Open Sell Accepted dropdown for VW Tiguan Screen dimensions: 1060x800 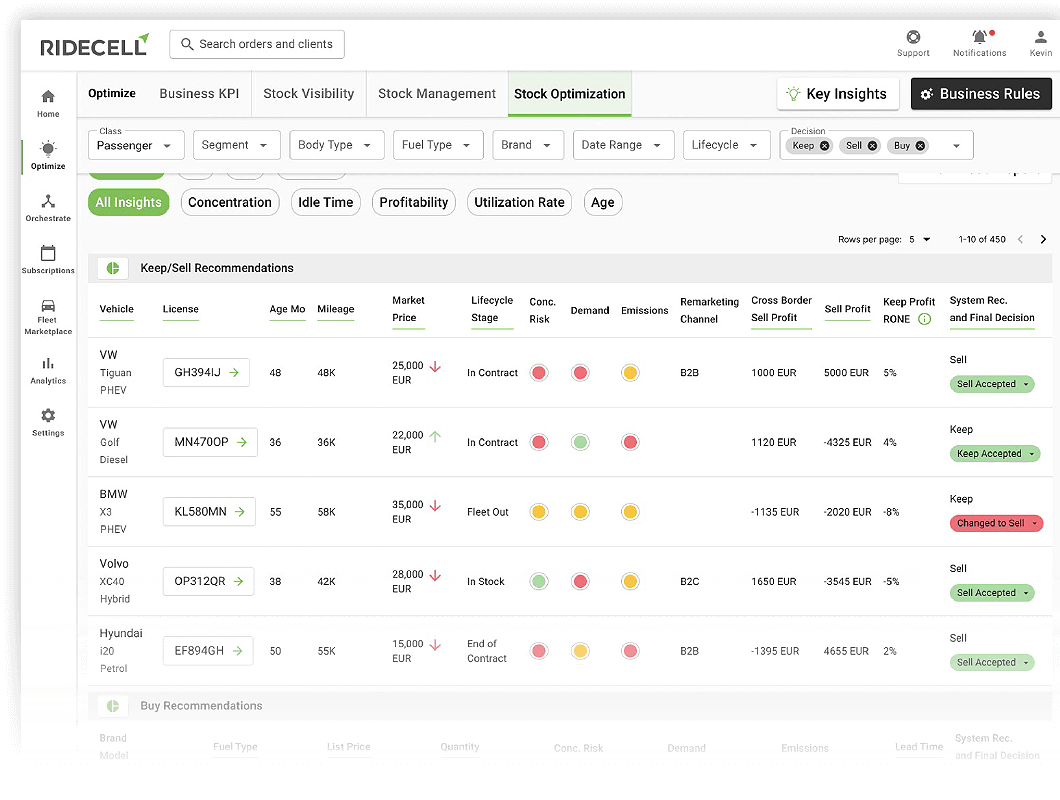992,384
